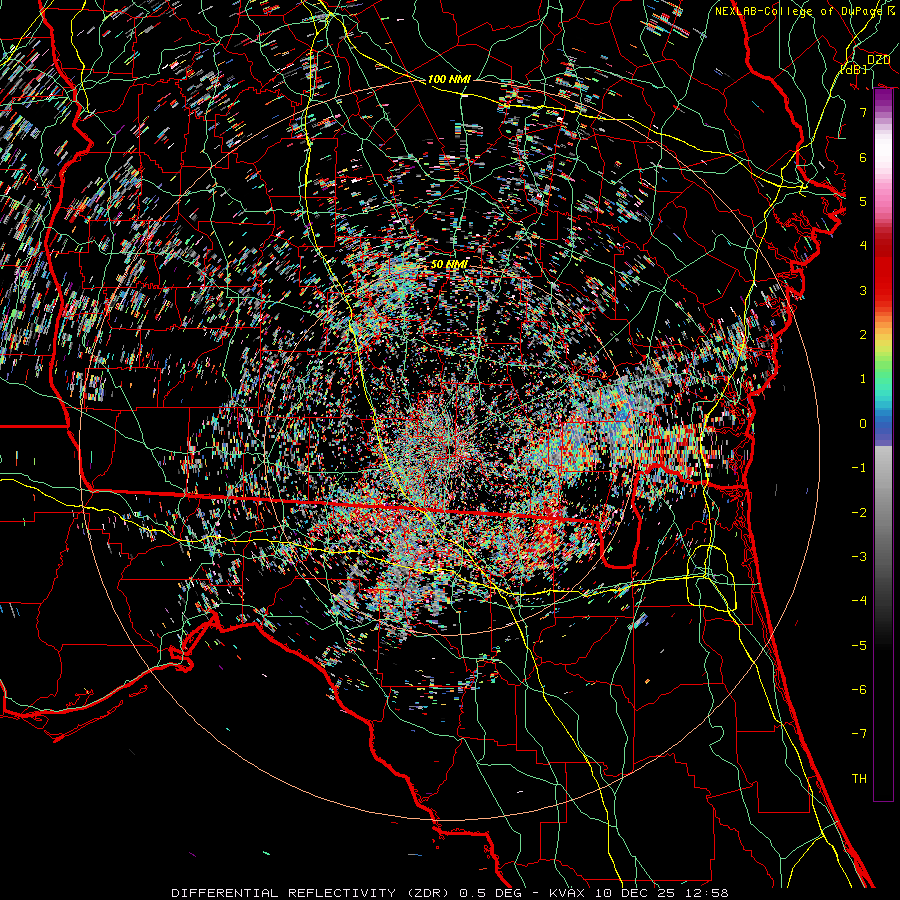The image size is (900, 900).
Task: Click the scale tick label 7
Action: [x=863, y=112]
